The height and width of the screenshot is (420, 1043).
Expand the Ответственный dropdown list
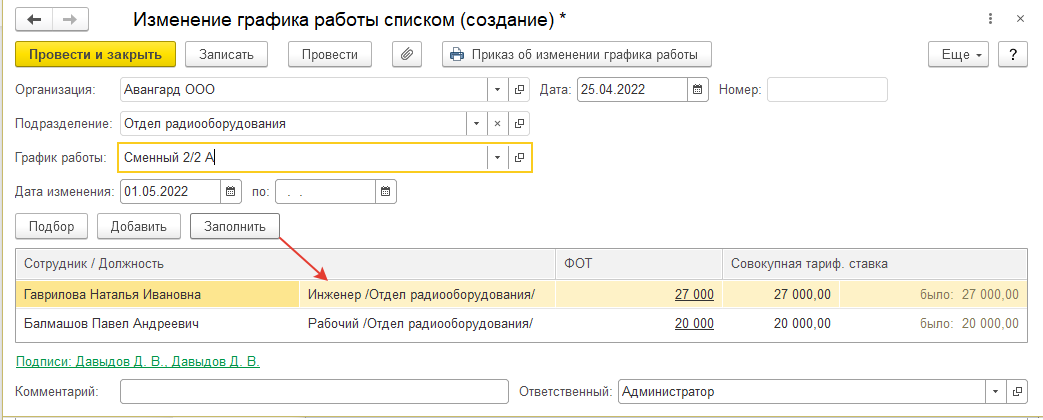point(996,392)
